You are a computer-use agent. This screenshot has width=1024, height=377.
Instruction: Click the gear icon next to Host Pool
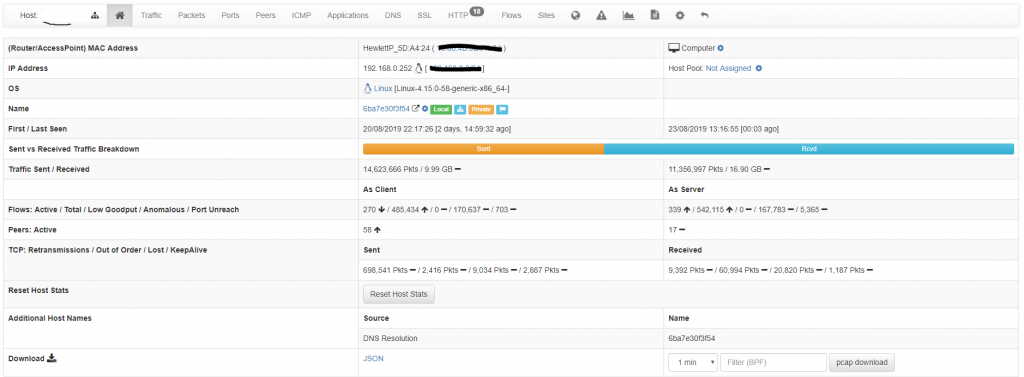pos(759,68)
